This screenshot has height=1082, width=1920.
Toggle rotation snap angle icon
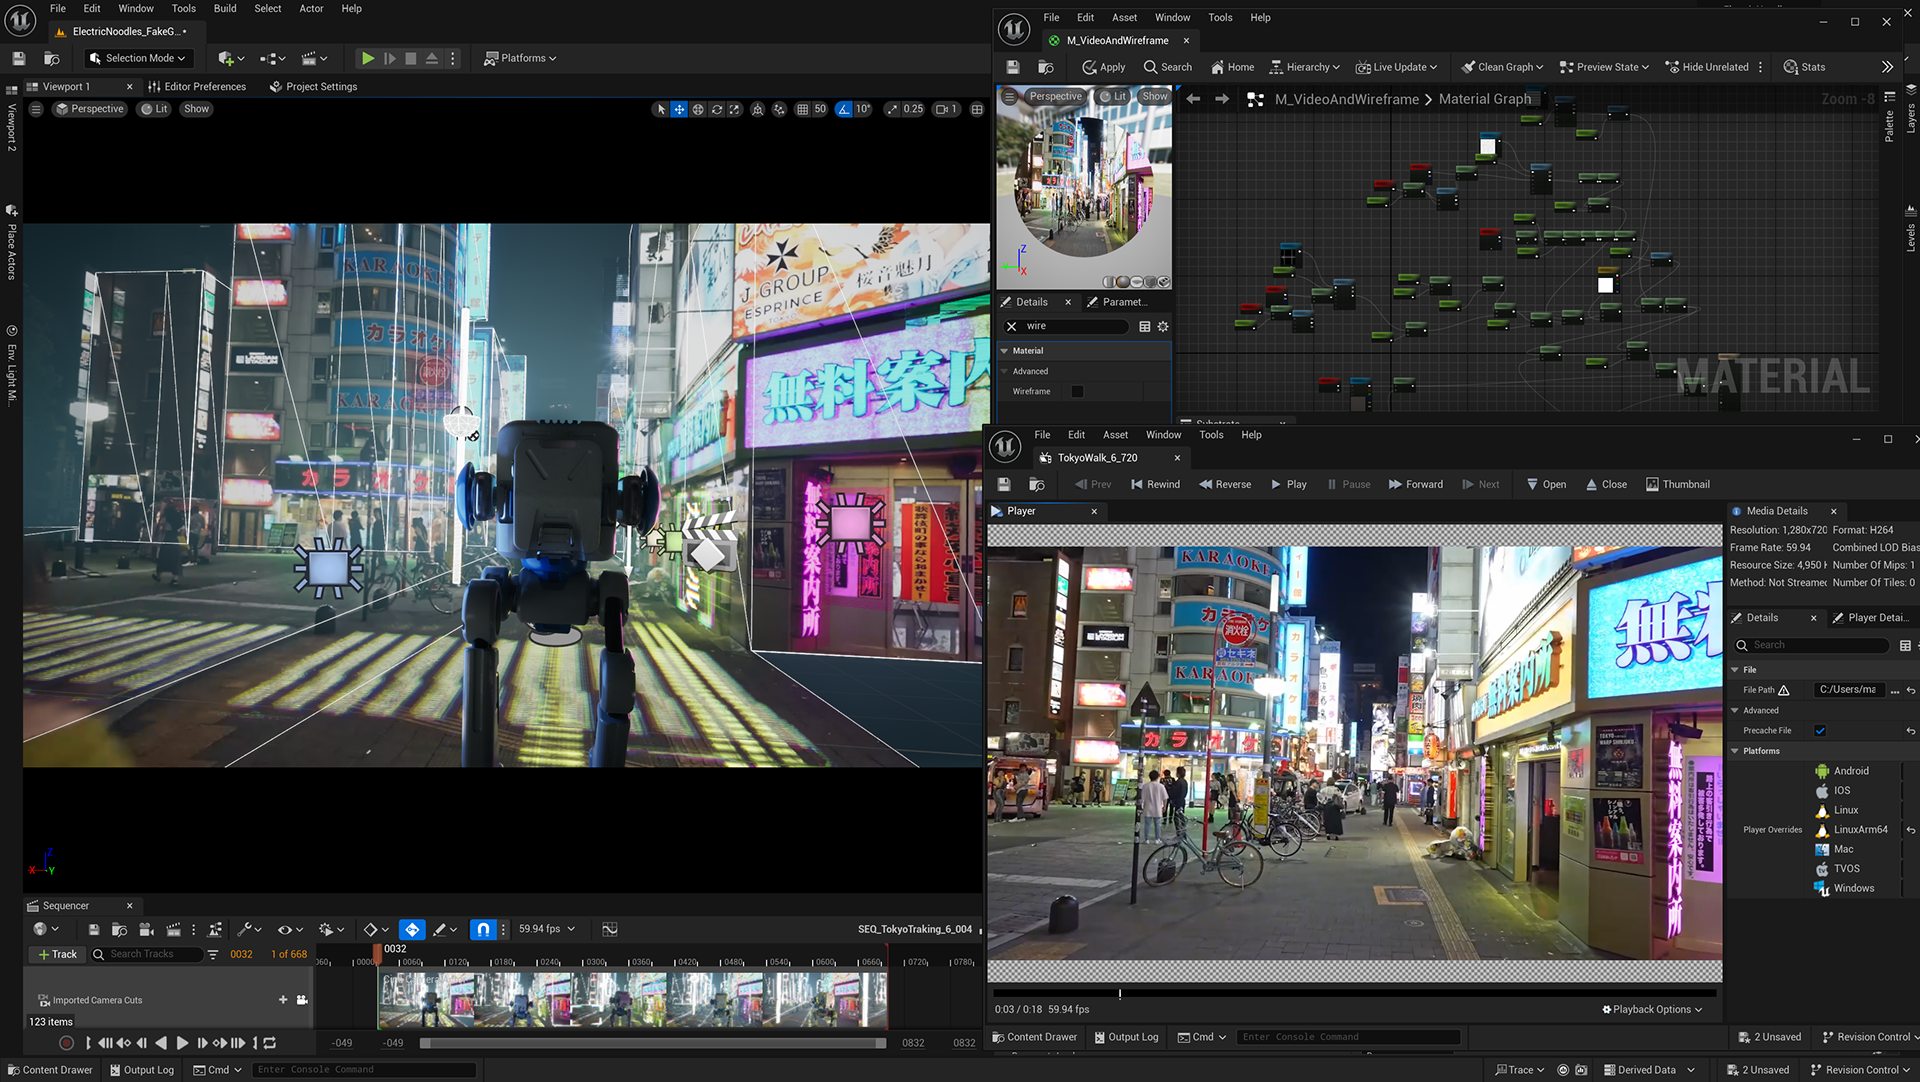click(844, 109)
